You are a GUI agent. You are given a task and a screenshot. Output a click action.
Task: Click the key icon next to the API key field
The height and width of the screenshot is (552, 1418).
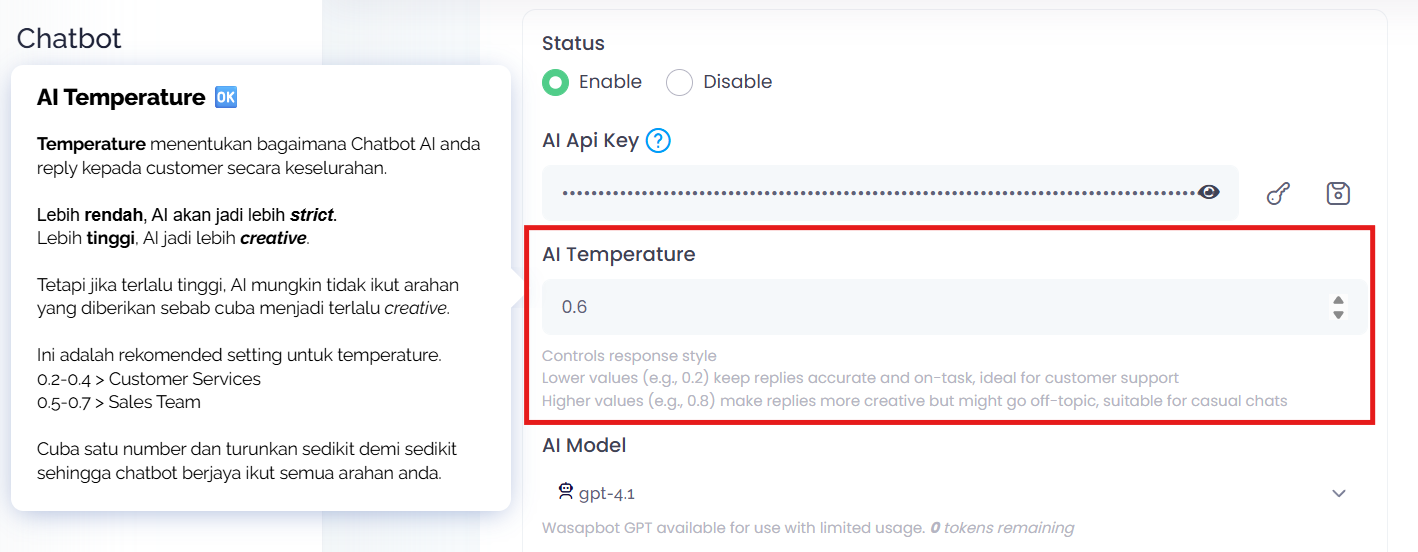coord(1278,193)
